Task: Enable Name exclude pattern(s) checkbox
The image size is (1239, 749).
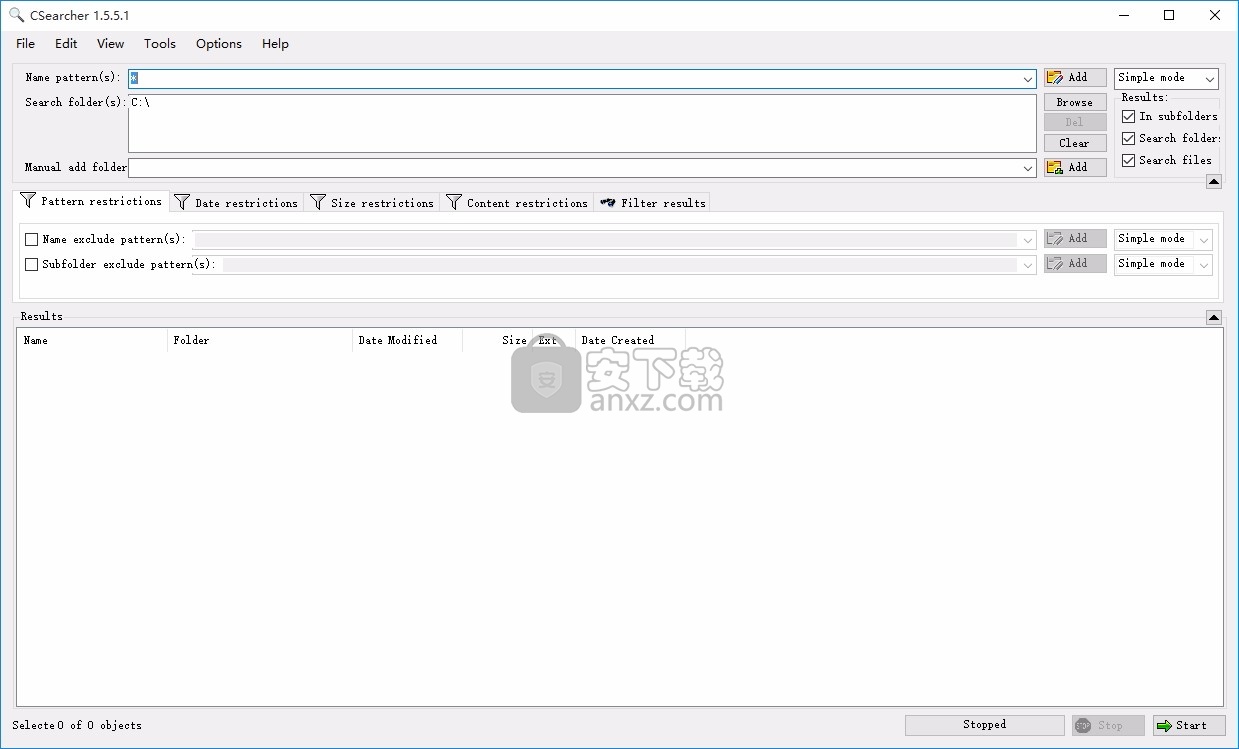Action: pyautogui.click(x=32, y=239)
